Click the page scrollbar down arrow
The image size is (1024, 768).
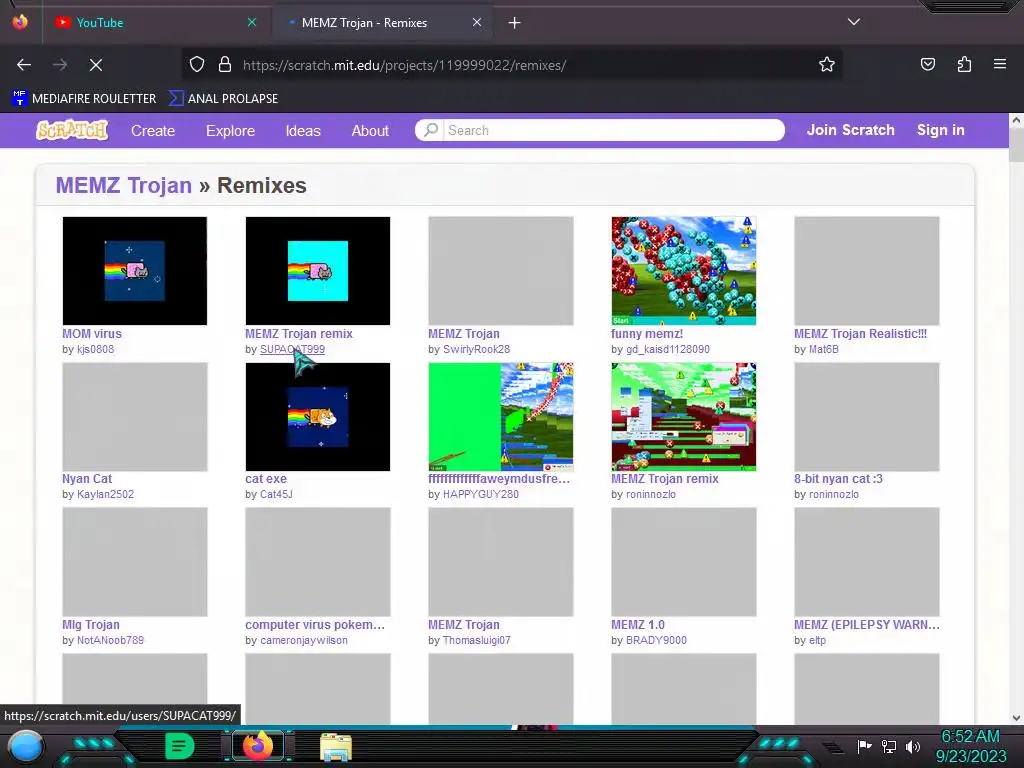(x=1016, y=718)
